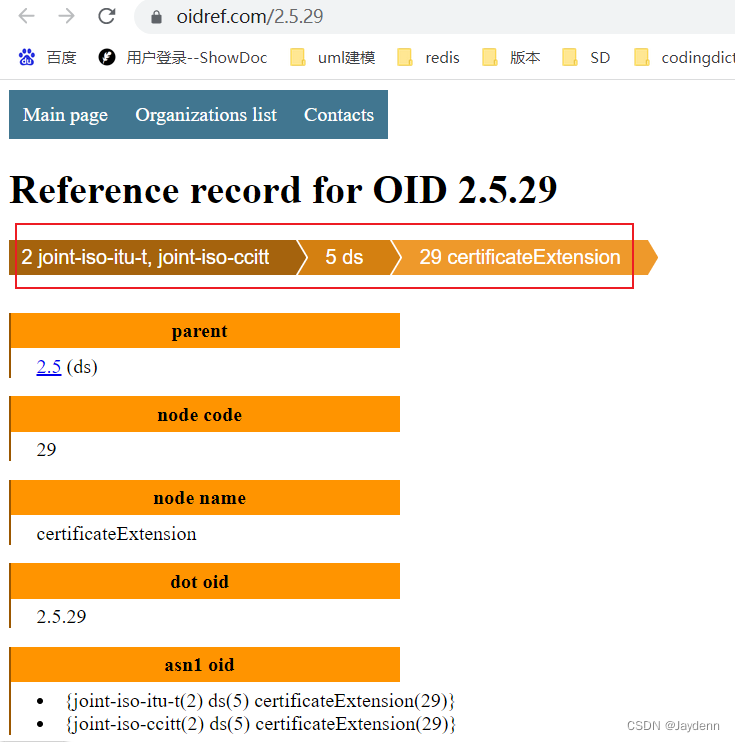Click the joint-iso-ccitt(2) asn1 oid entry

pos(261,724)
